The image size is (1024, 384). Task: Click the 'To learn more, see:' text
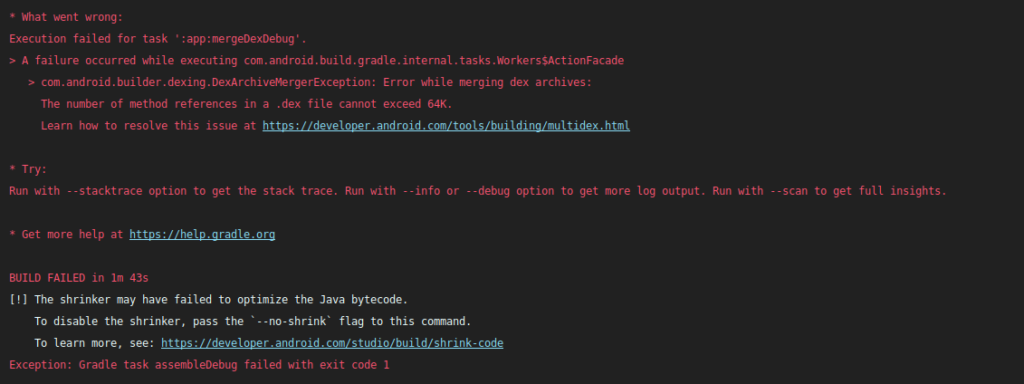click(x=95, y=343)
